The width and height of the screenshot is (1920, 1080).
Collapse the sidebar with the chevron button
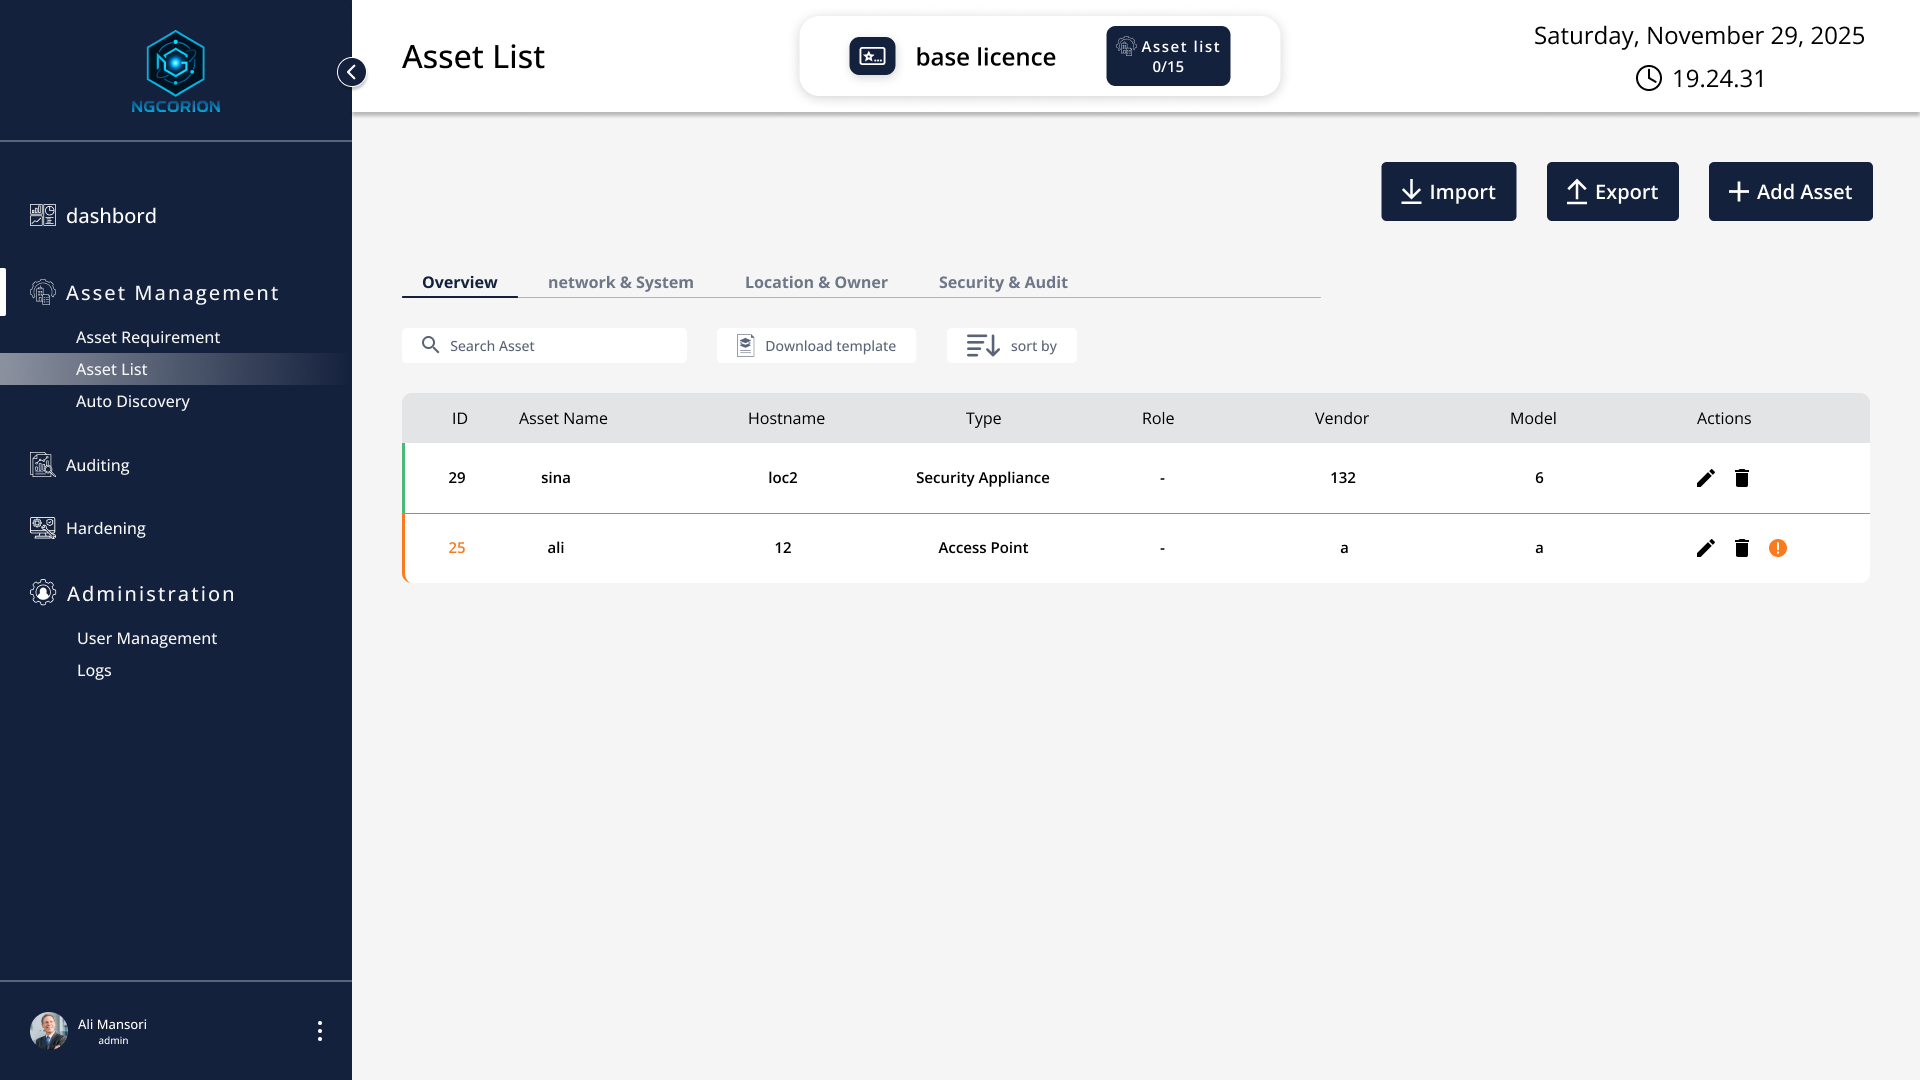352,72
